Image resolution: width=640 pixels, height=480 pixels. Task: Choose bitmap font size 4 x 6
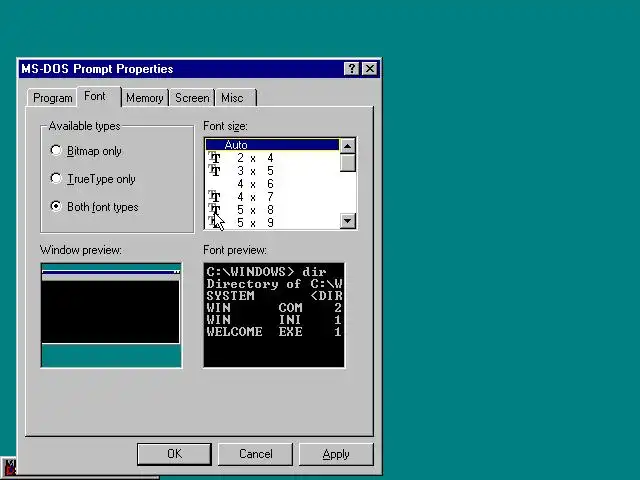tap(272, 184)
